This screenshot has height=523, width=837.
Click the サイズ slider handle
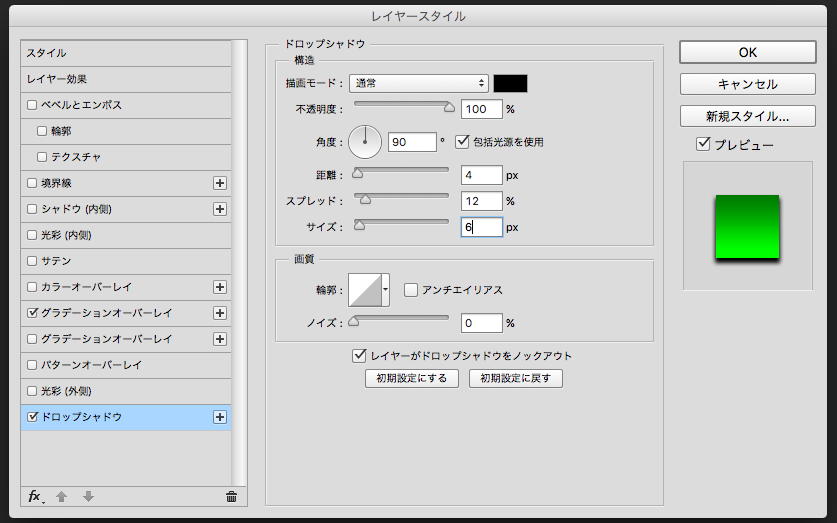360,225
